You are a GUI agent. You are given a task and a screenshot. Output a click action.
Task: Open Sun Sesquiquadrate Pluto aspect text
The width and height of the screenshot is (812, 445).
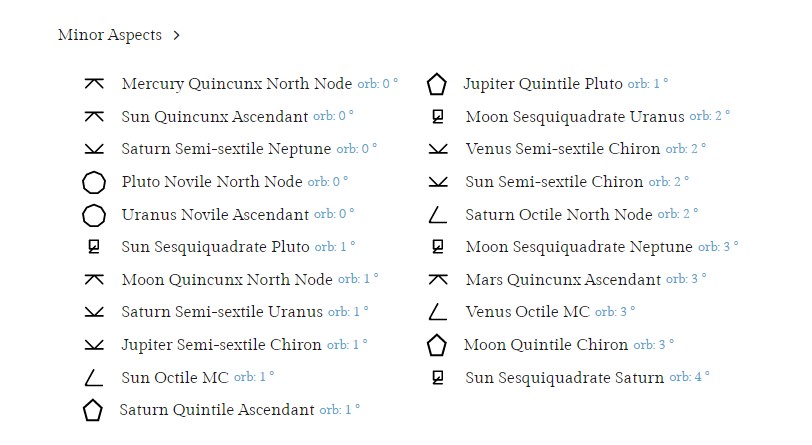pos(215,247)
